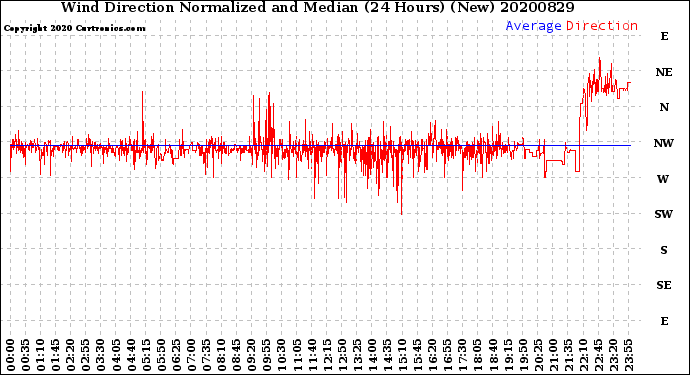Image resolution: width=690 pixels, height=375 pixels.
Task: Click the 08:10 time label
Action: click(221, 355)
